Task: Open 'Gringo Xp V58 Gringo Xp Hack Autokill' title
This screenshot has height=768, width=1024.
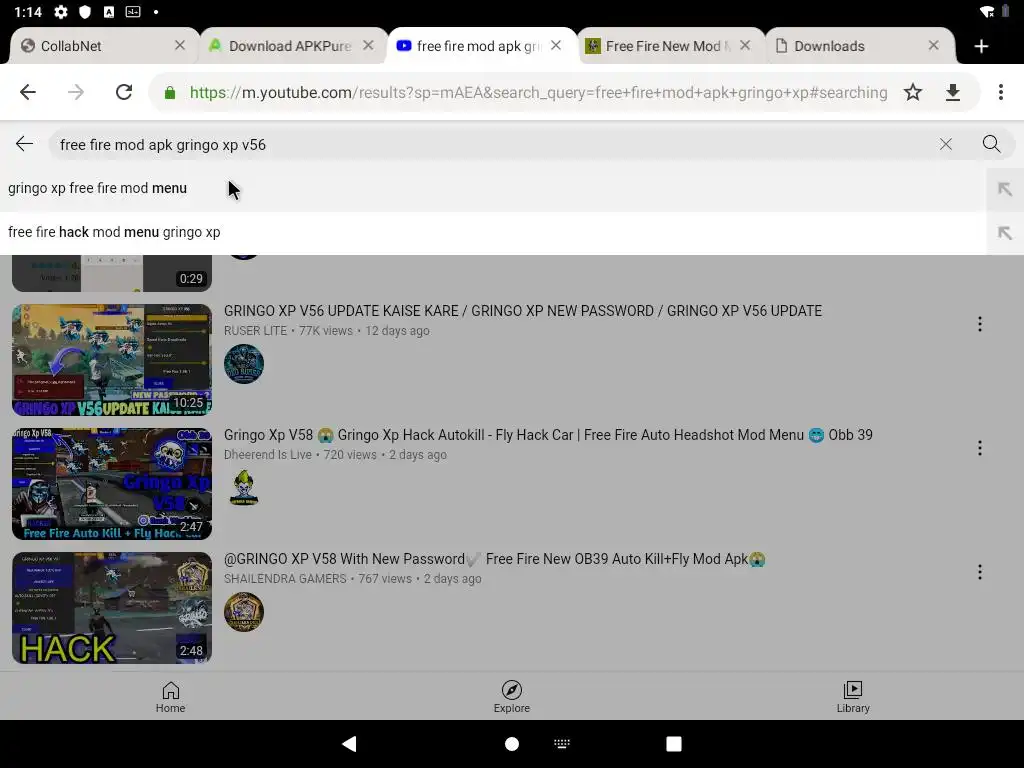Action: (x=548, y=435)
